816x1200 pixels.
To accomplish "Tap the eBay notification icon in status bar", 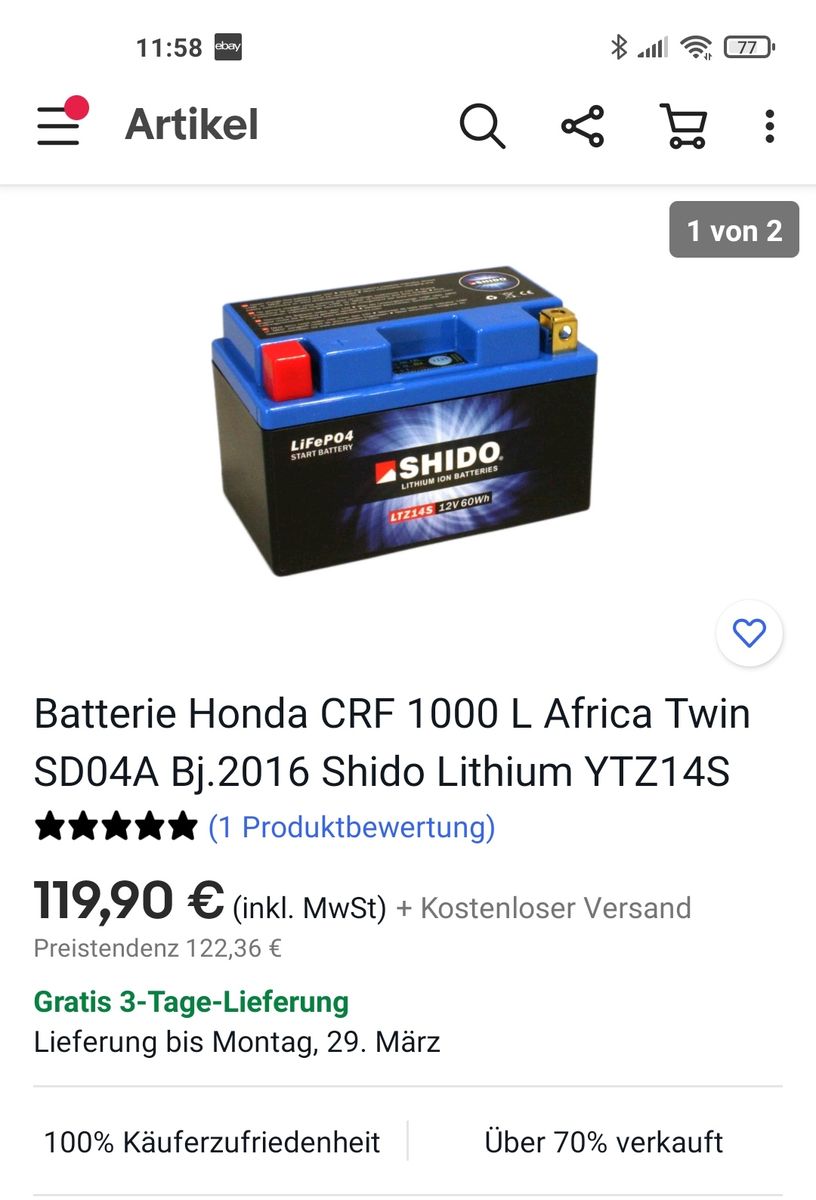I will 228,47.
